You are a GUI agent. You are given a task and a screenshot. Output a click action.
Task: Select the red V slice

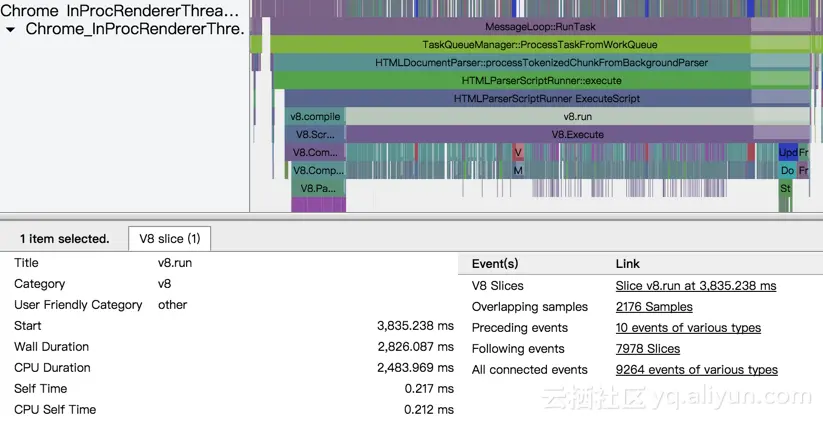(518, 152)
